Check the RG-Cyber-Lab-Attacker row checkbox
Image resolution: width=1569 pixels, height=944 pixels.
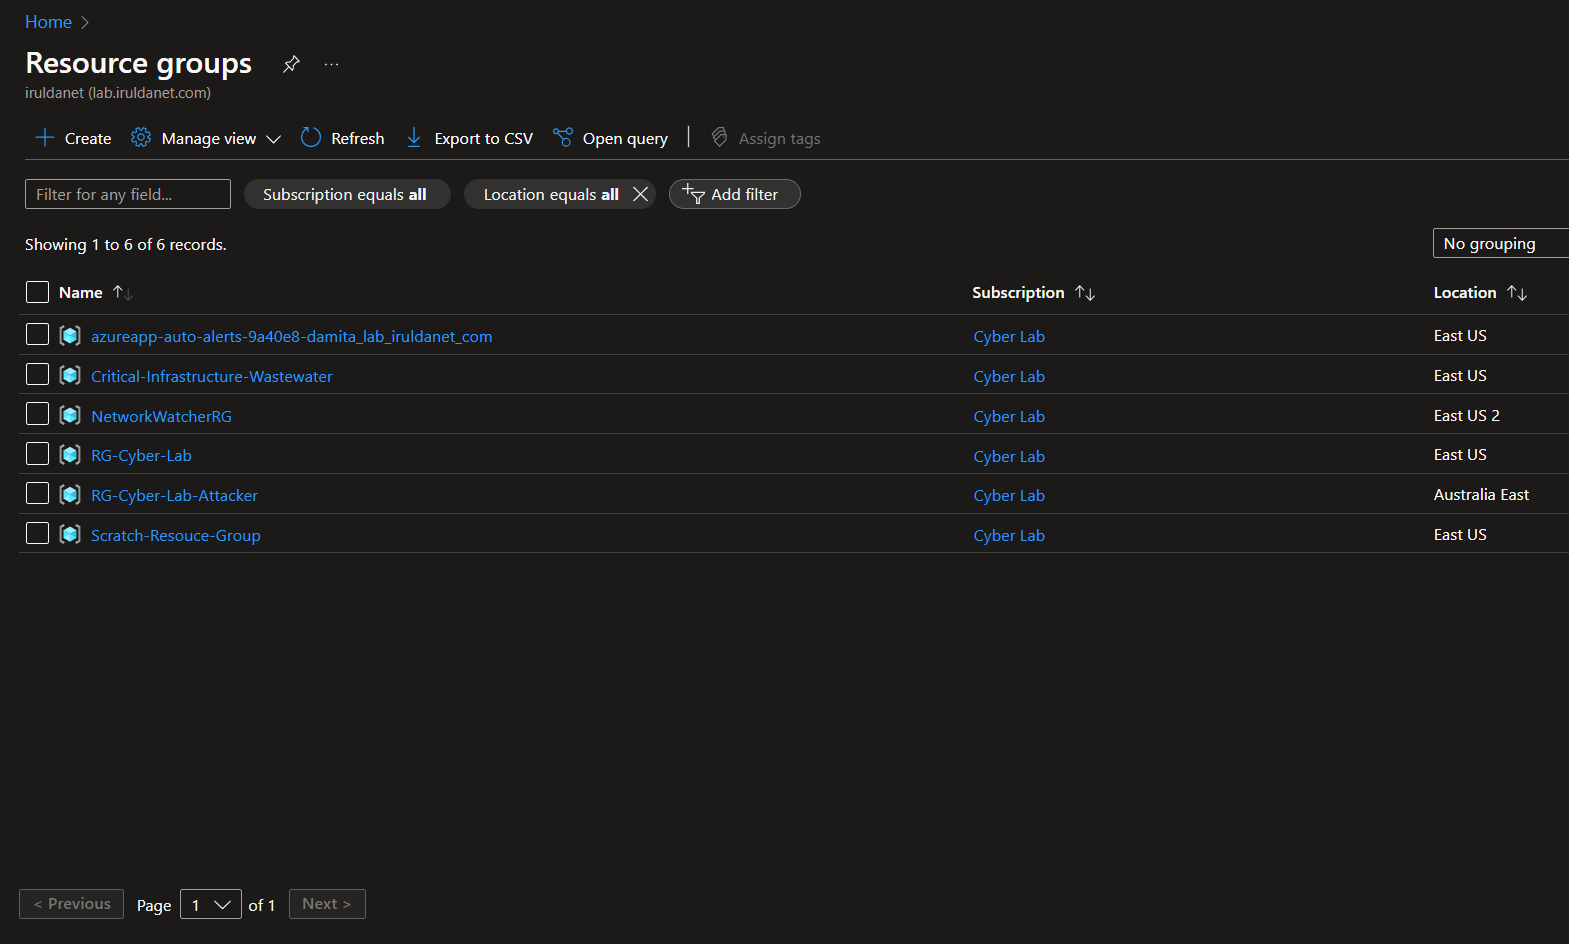tap(37, 493)
